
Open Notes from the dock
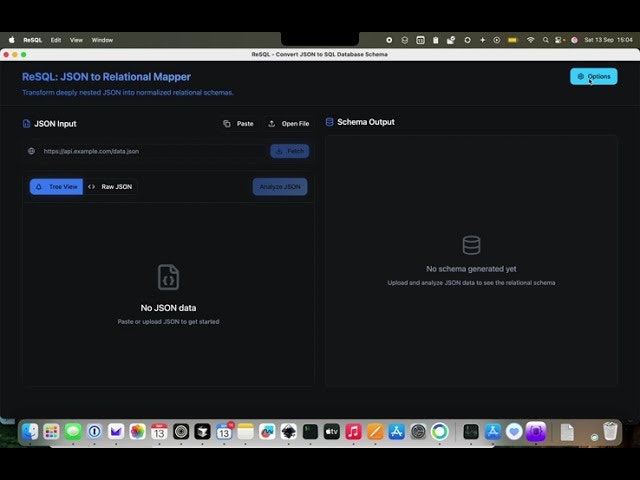point(245,432)
